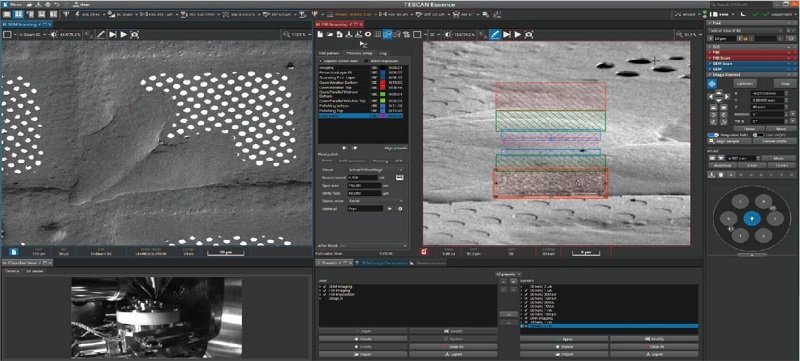Screen dimensions: 800x361
Task: Click scan-window square icon in SEM Scanning toolbar
Action: click(8, 35)
